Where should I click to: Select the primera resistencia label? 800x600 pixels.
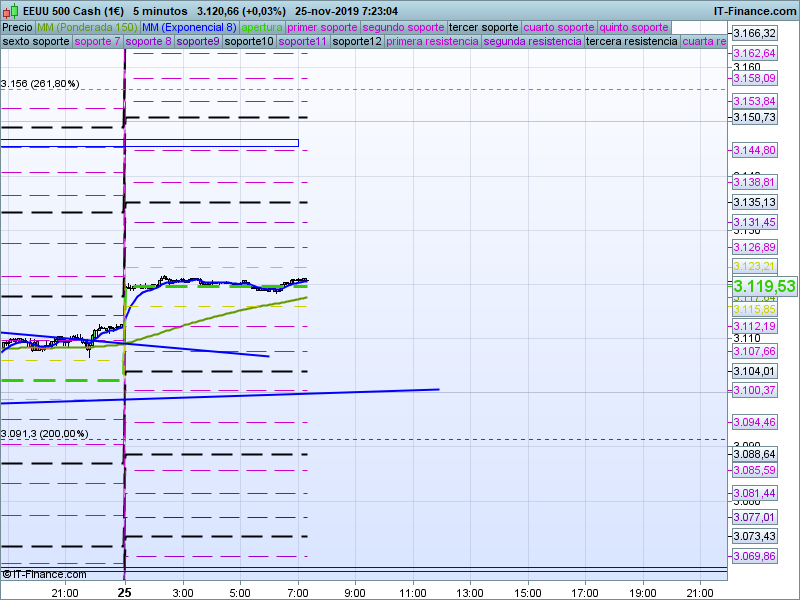pyautogui.click(x=430, y=42)
